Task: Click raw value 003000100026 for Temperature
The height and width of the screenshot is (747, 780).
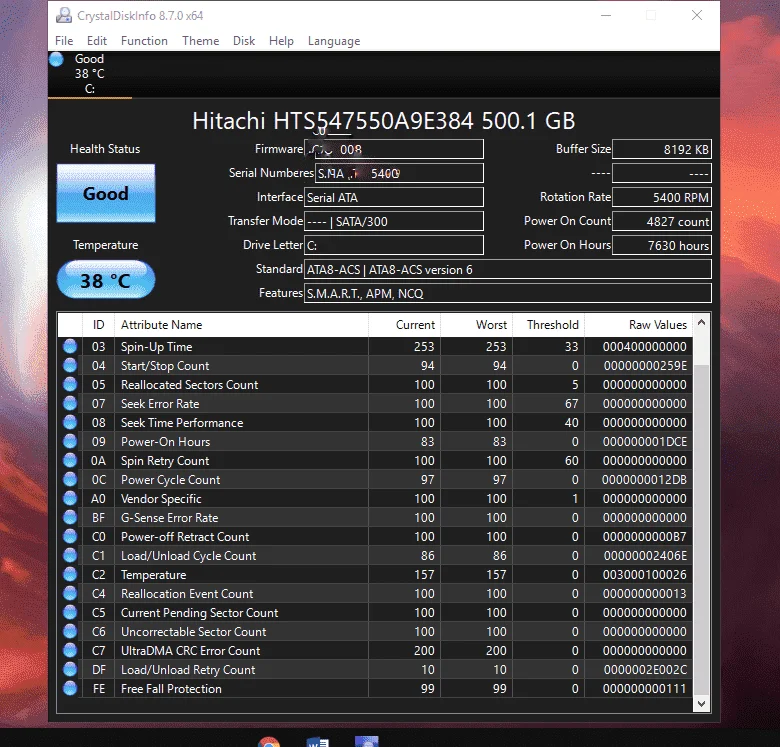Action: [x=645, y=574]
